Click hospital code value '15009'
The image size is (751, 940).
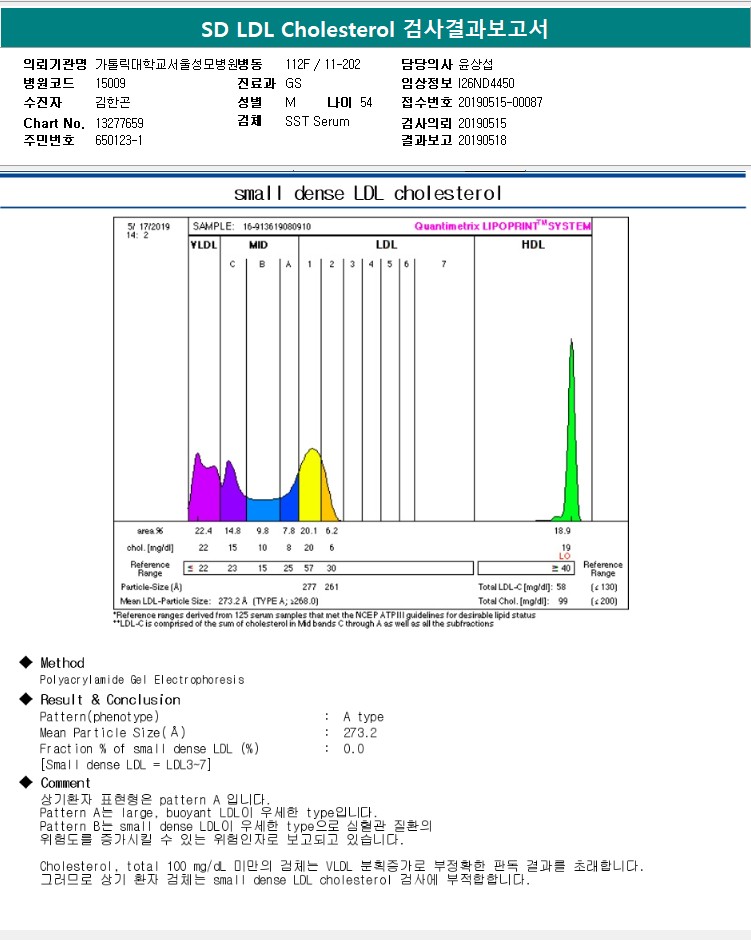point(110,83)
